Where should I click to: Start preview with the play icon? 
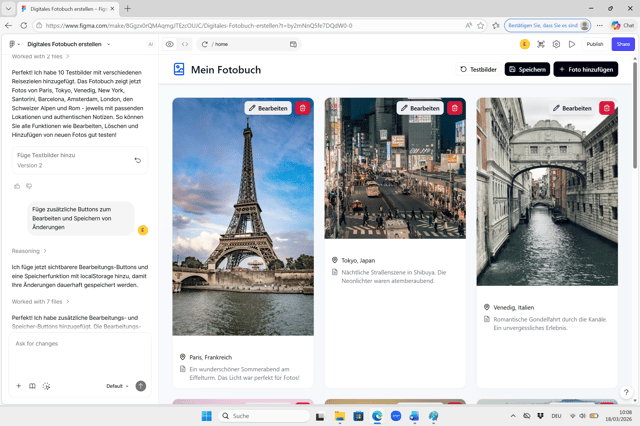(x=572, y=44)
